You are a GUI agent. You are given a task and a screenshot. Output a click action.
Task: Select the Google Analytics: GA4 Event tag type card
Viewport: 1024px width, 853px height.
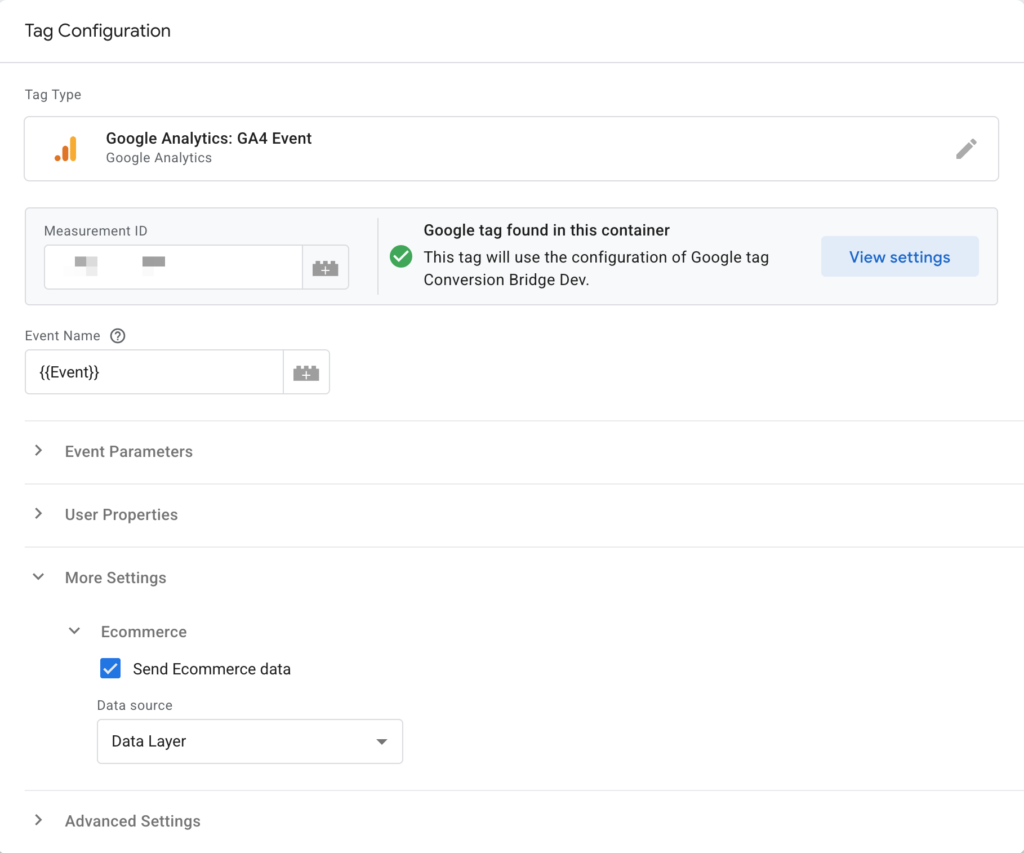(x=511, y=149)
